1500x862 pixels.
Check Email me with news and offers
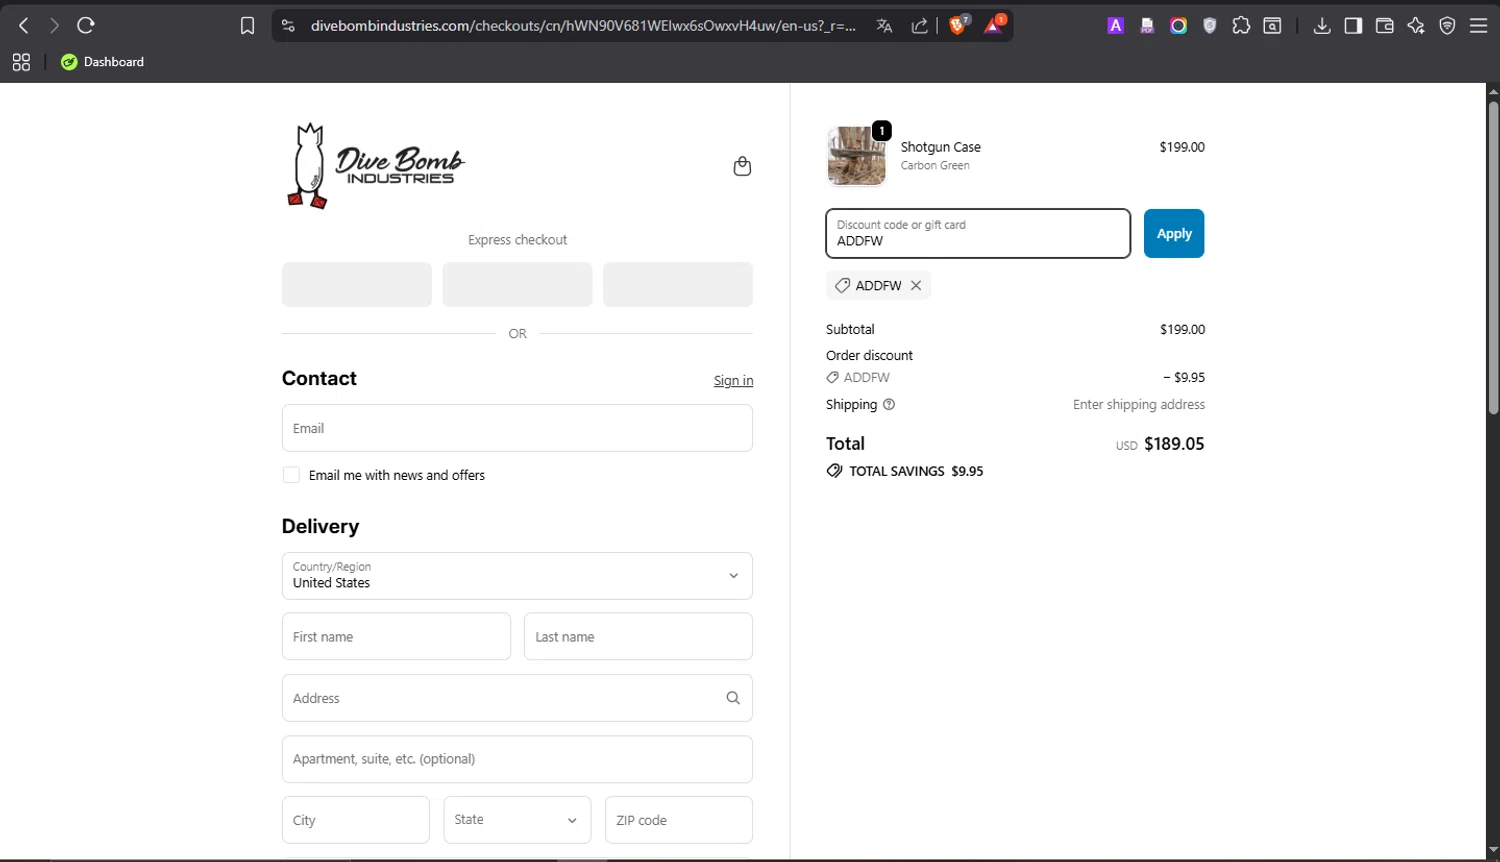(x=291, y=475)
